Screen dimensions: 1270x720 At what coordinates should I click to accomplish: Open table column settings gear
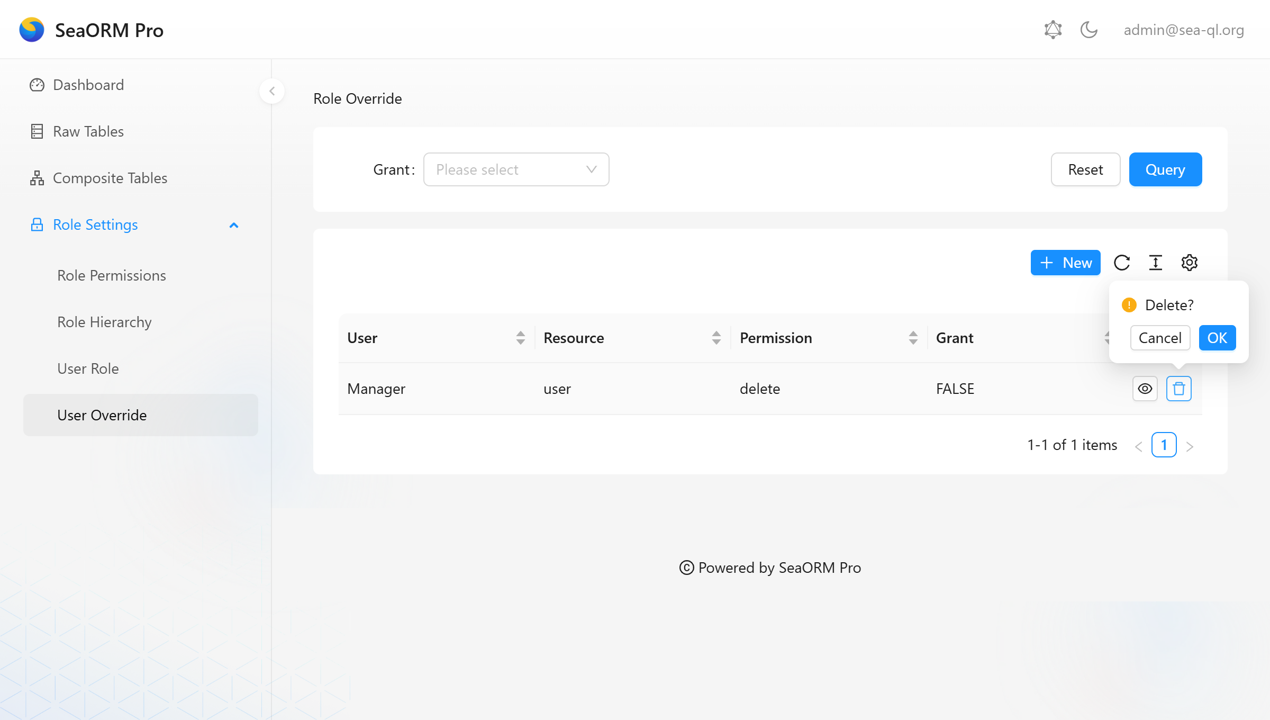(1189, 263)
